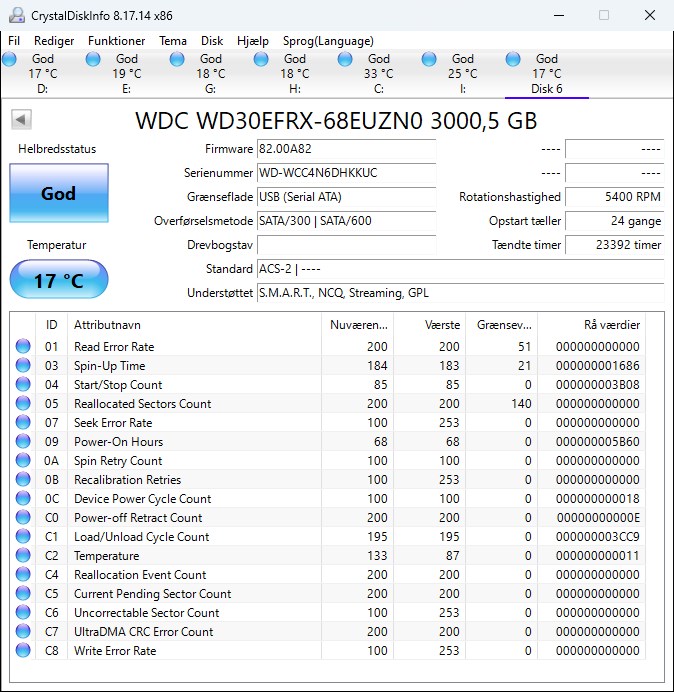The image size is (674, 692).
Task: Click the Nuværen... column header
Action: tap(358, 325)
